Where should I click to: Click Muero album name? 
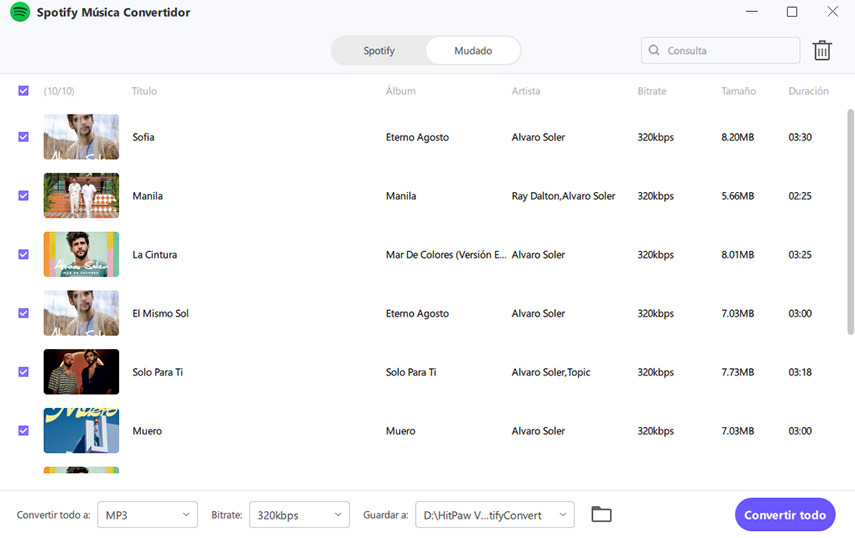click(400, 431)
